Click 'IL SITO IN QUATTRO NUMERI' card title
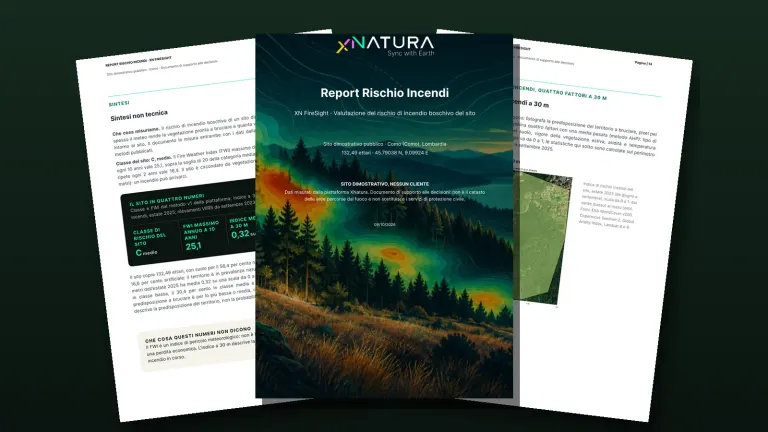The height and width of the screenshot is (432, 768). coord(167,200)
